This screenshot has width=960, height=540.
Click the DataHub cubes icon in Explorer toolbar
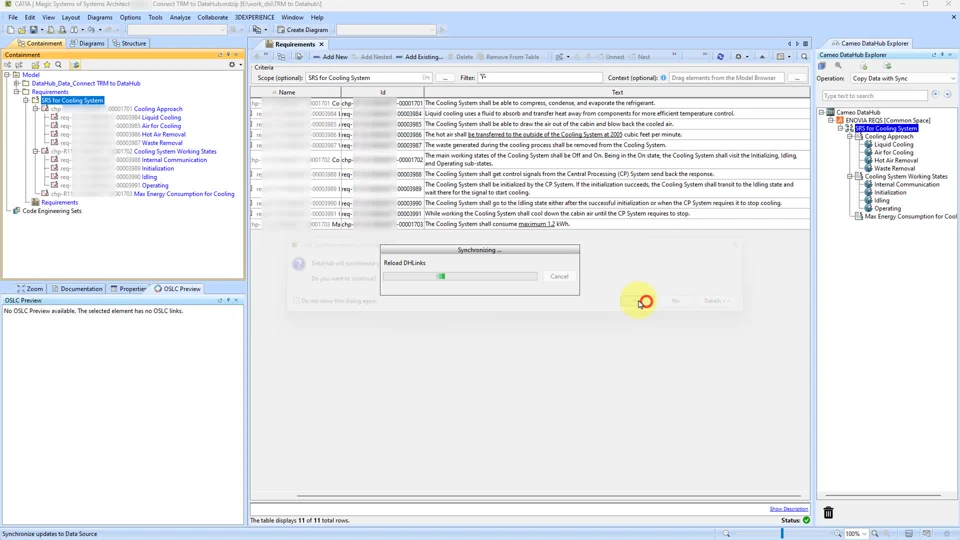click(822, 66)
